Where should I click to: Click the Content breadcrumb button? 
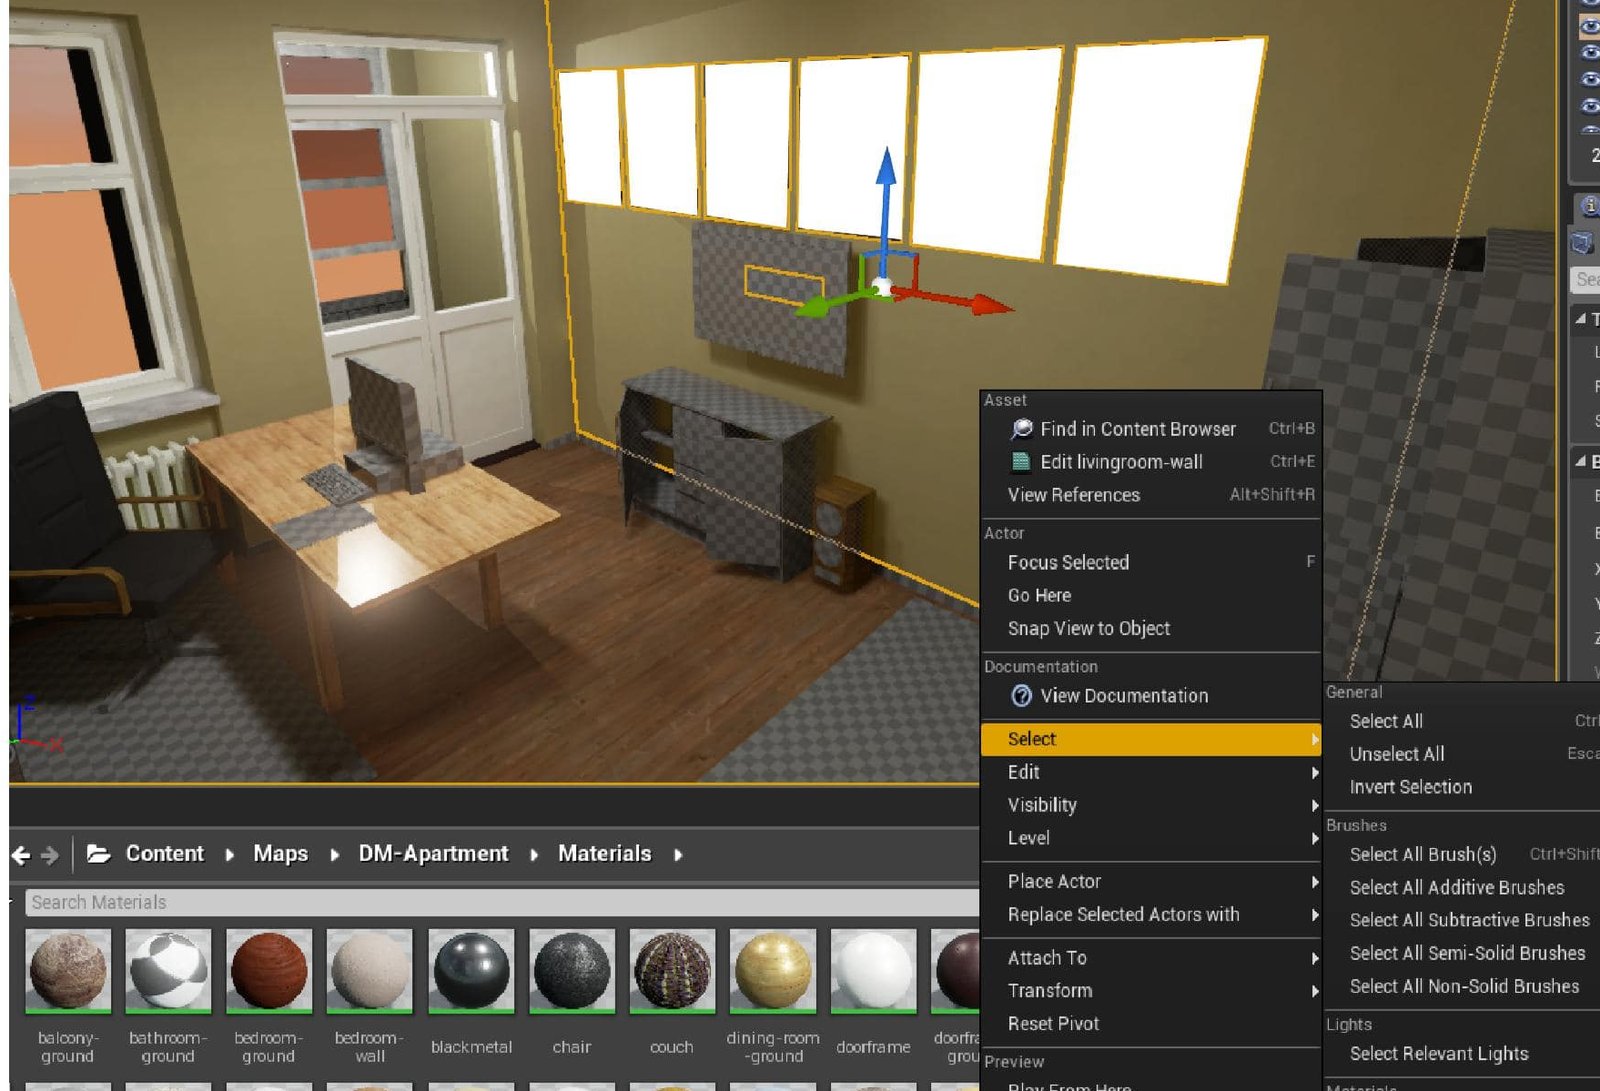(164, 853)
